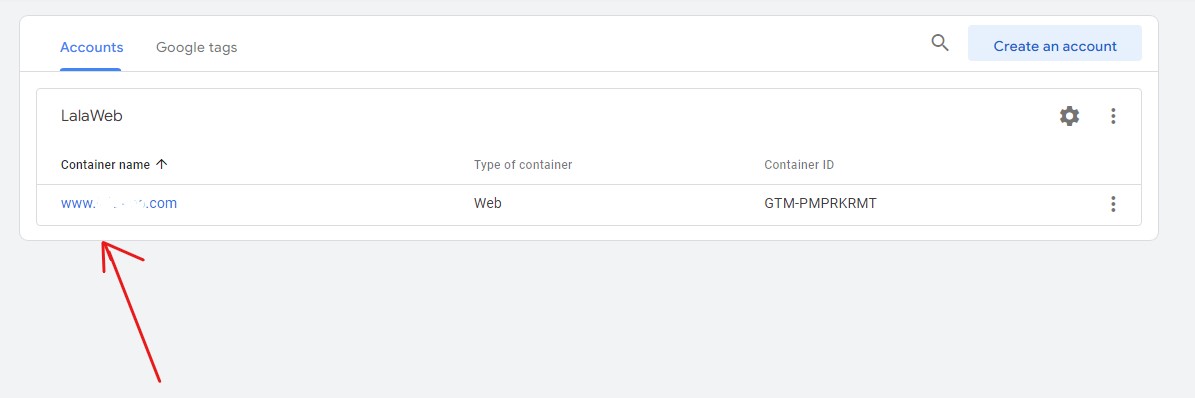Sort by Container name column header
This screenshot has height=398, width=1195.
click(105, 164)
